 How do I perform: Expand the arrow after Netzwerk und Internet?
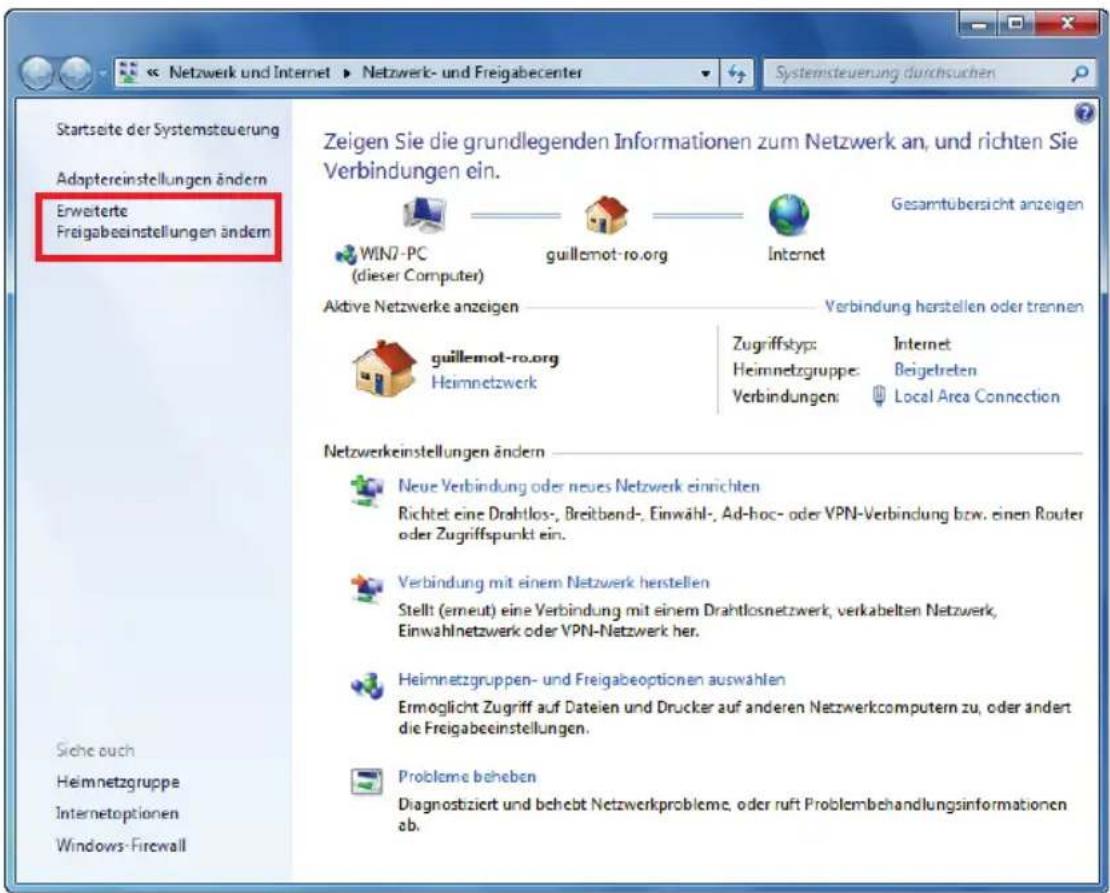coord(347,73)
